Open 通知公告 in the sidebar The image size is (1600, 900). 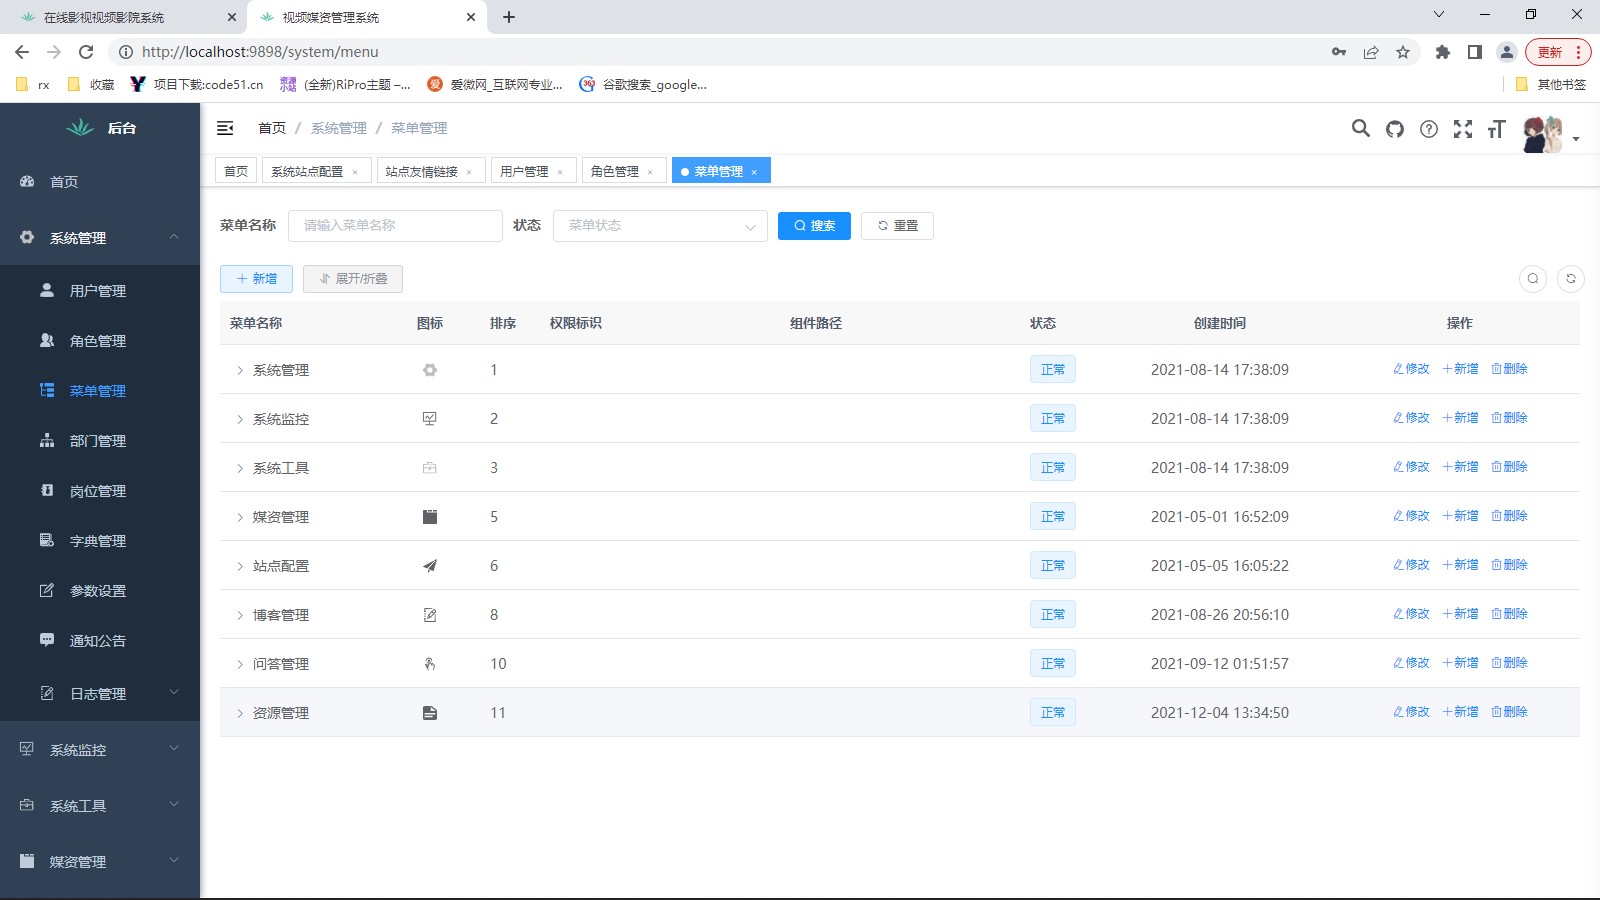(100, 641)
